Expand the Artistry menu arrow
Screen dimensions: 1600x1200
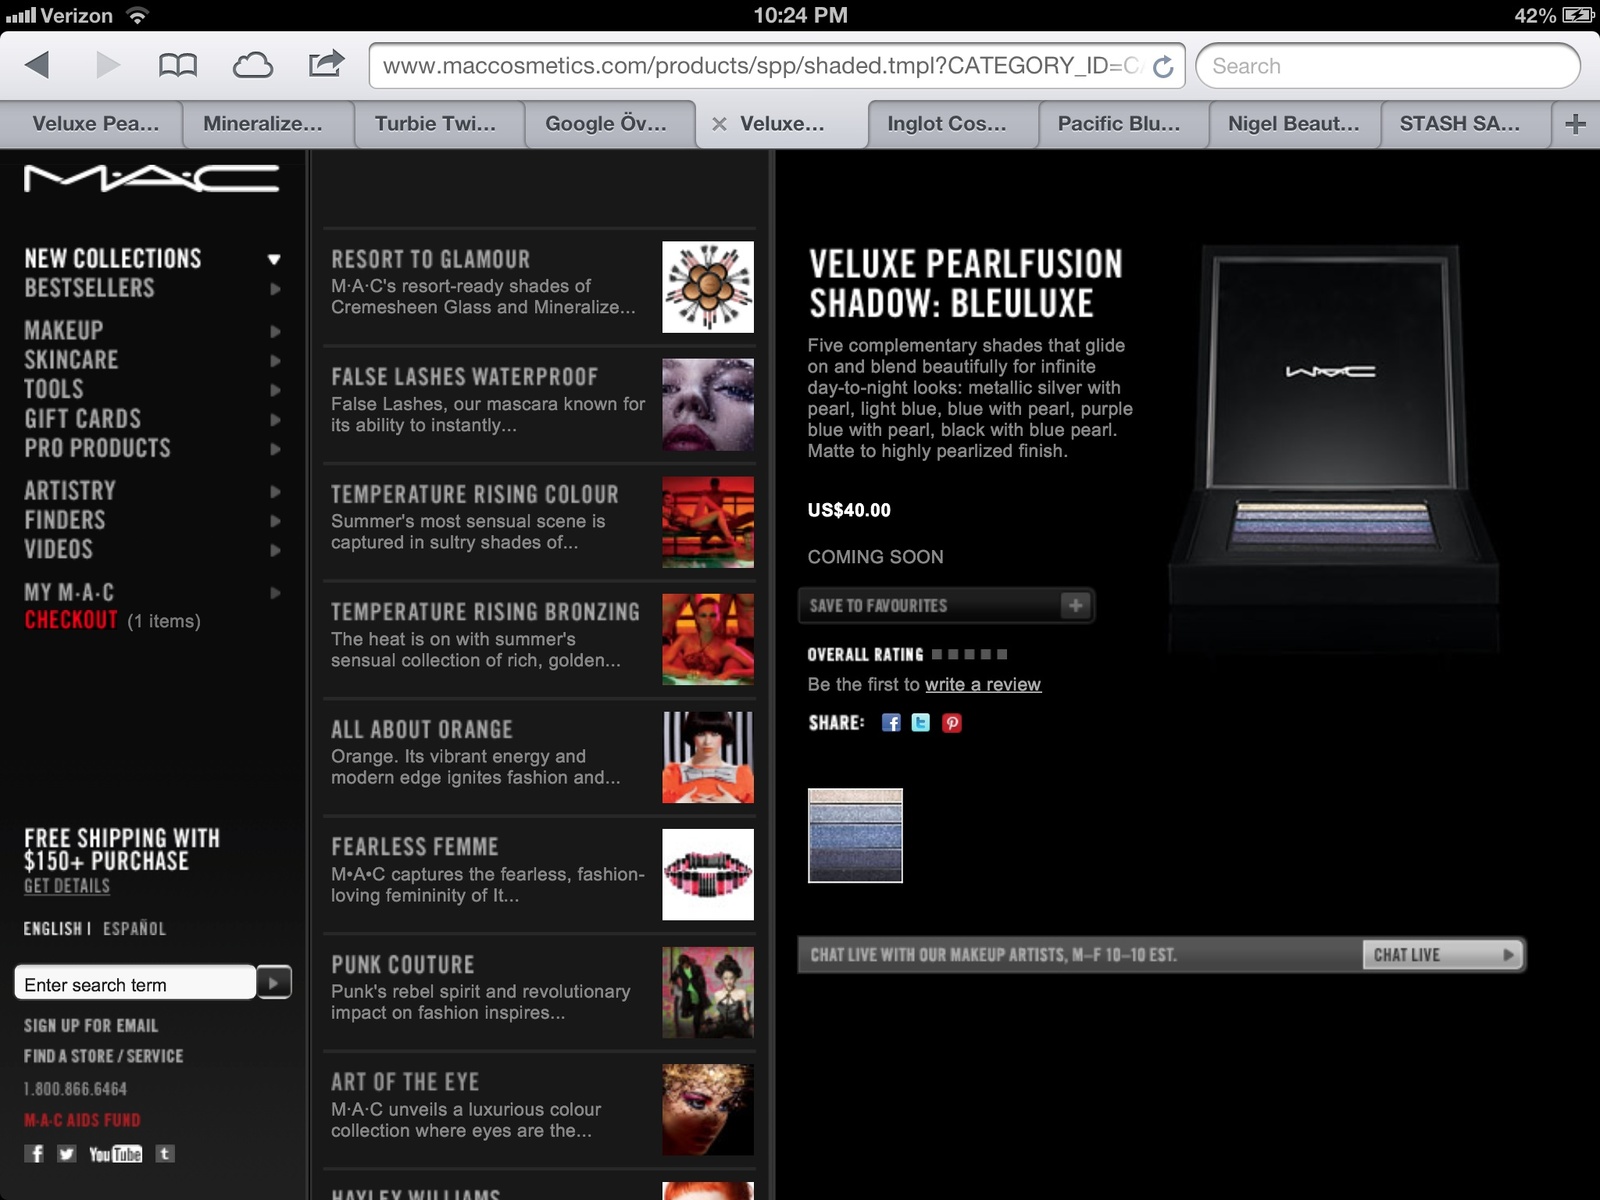click(275, 491)
